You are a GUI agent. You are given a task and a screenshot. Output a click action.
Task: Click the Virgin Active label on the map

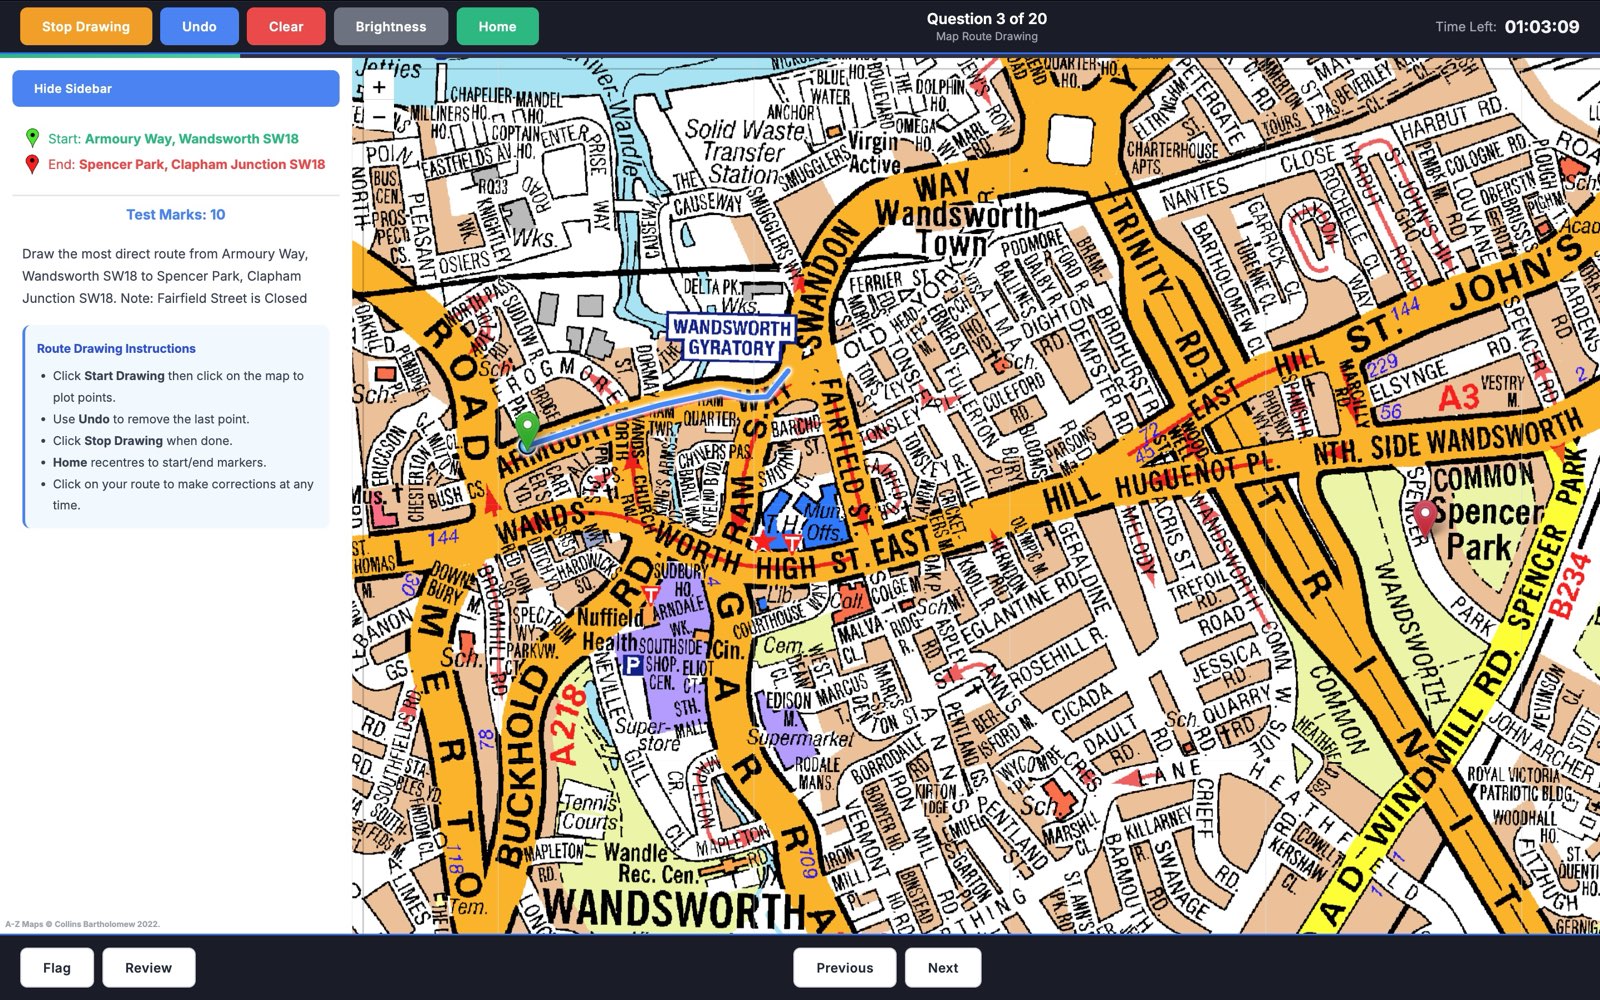(873, 152)
